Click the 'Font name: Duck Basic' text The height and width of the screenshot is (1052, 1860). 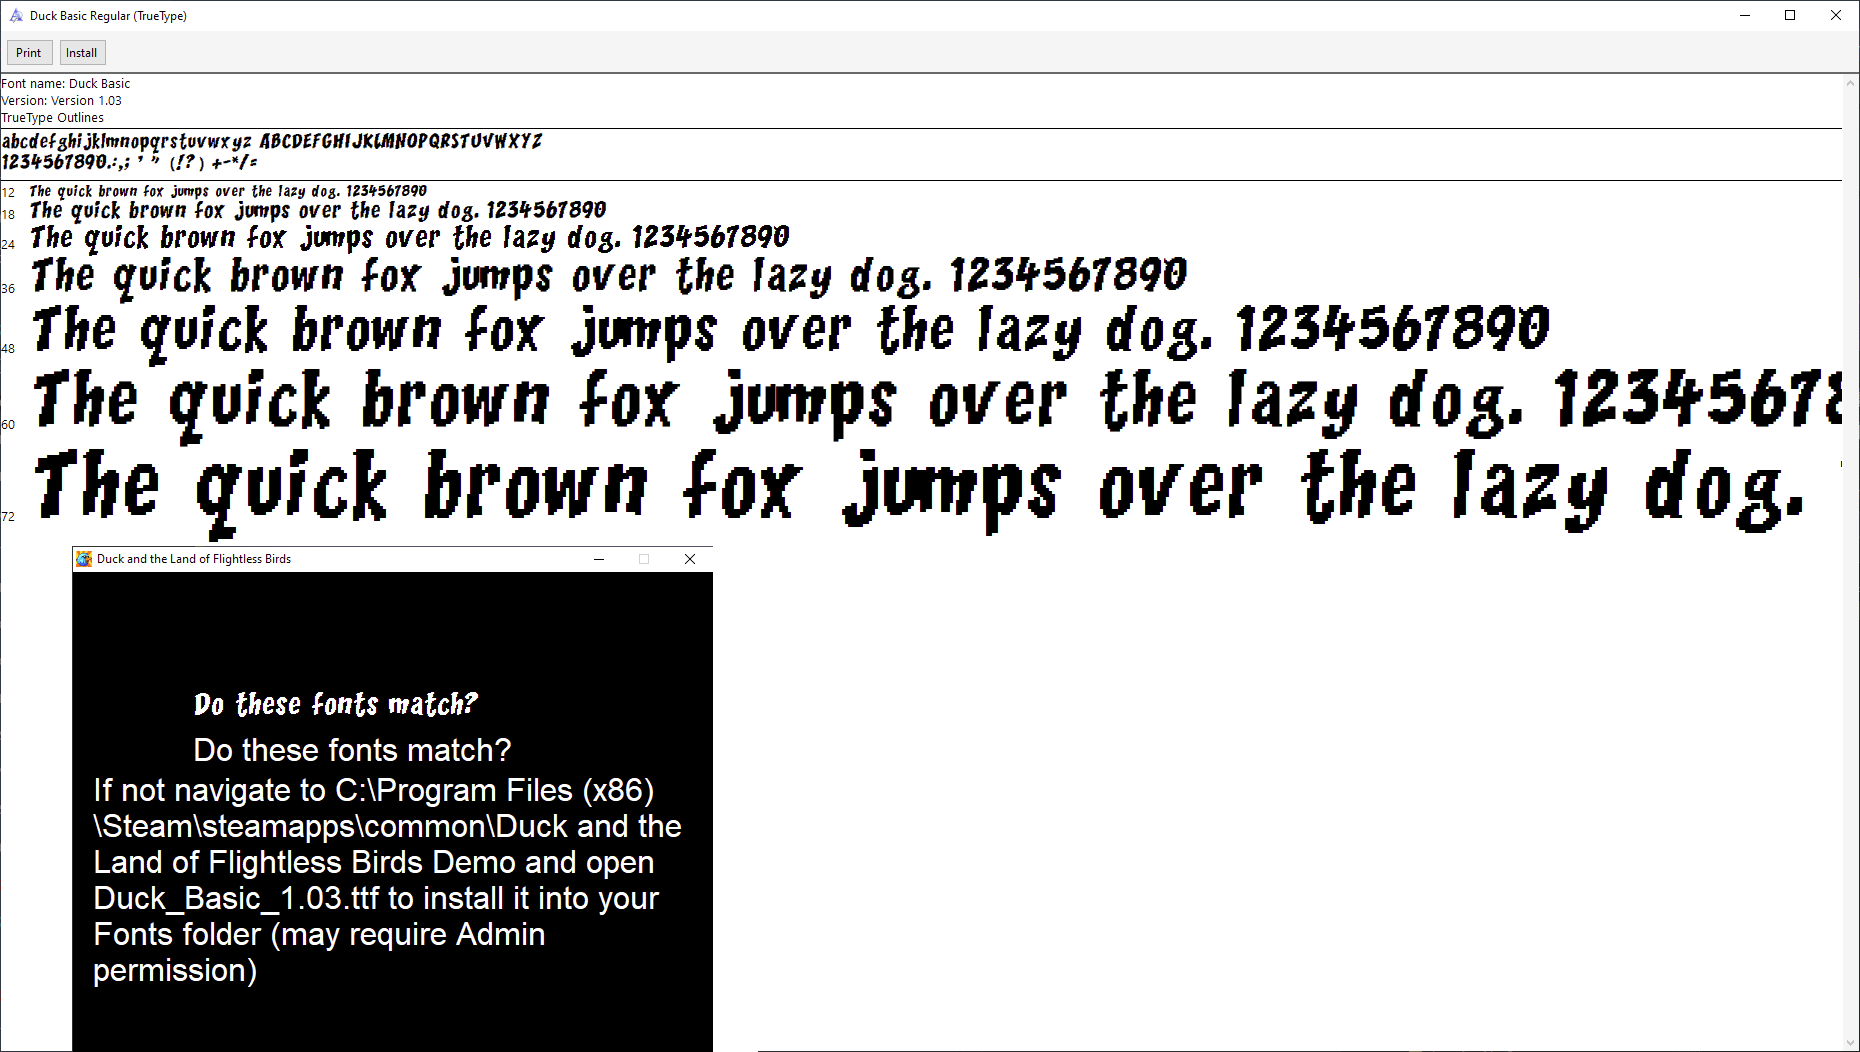pyautogui.click(x=66, y=84)
